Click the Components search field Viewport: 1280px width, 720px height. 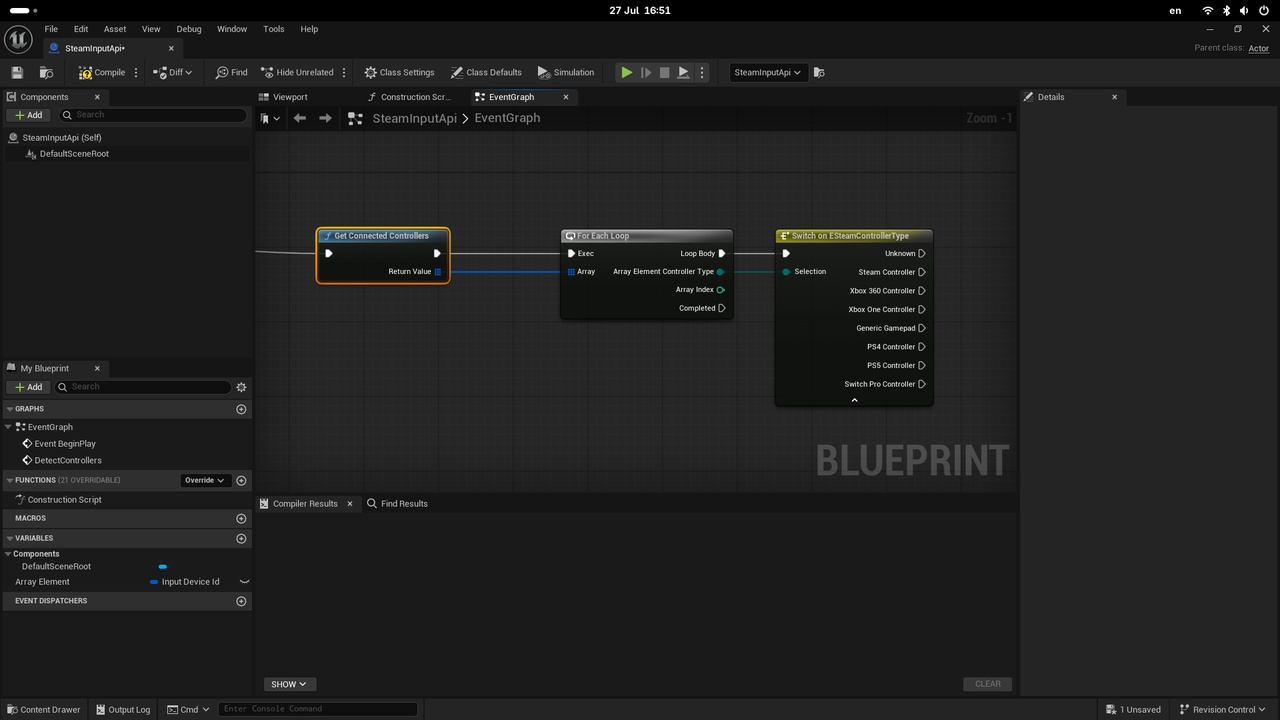(151, 115)
